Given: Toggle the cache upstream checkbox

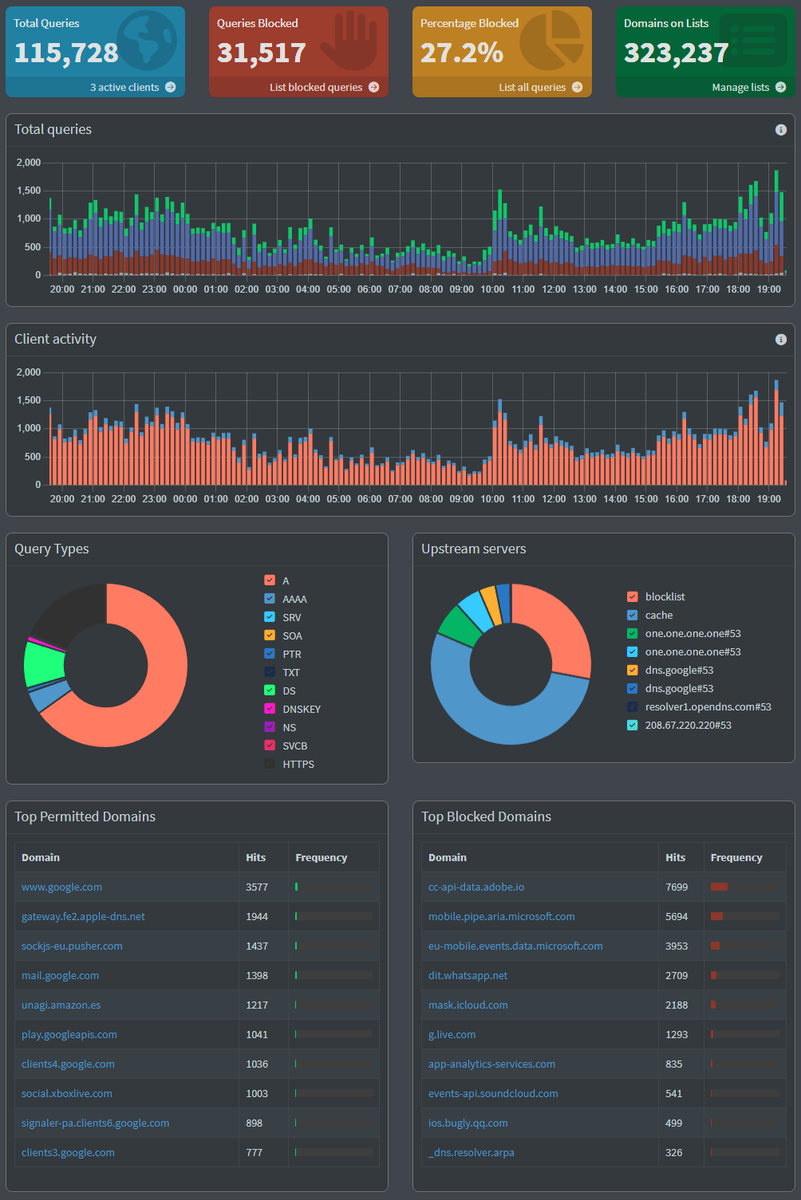Looking at the screenshot, I should click(632, 615).
